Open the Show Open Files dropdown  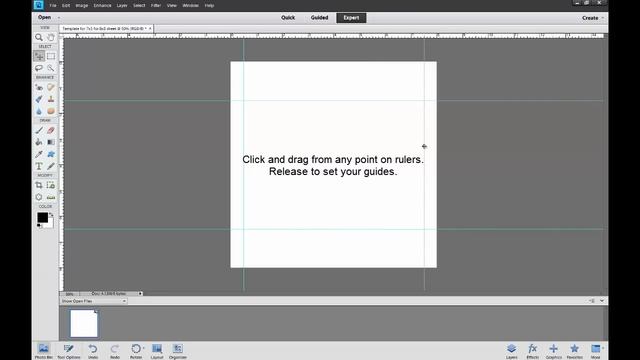coord(93,301)
